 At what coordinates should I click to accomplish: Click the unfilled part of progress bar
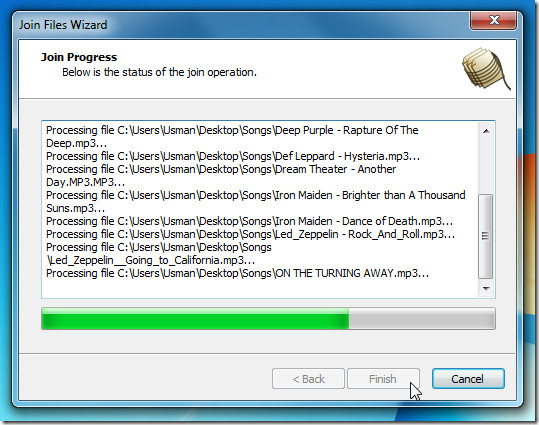point(422,319)
